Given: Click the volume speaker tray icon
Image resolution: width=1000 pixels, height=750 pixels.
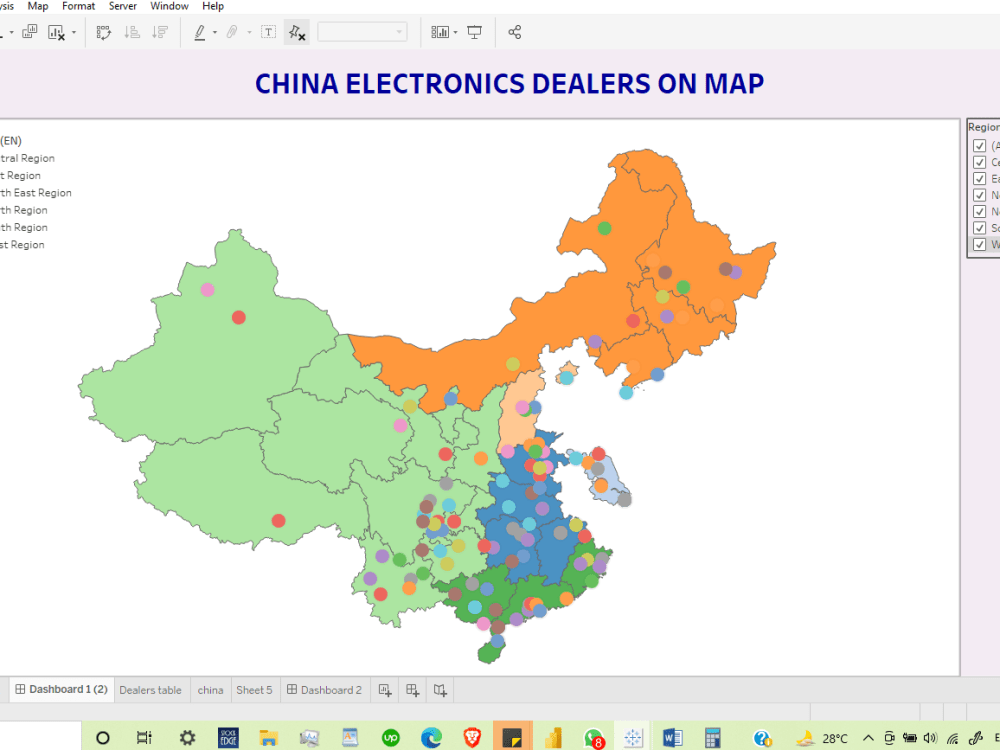Looking at the screenshot, I should pyautogui.click(x=930, y=738).
